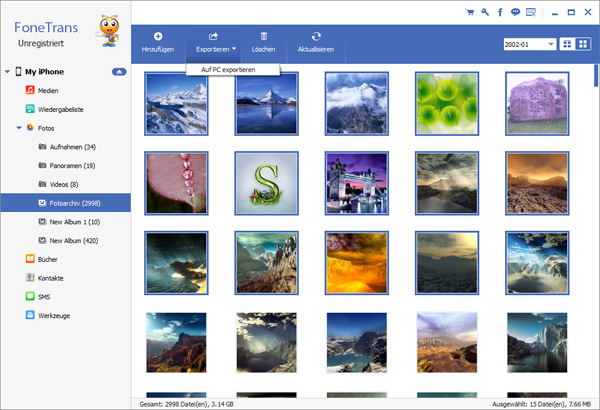The width and height of the screenshot is (600, 410).
Task: Open the menu icon beside chat bubble
Action: 531,12
